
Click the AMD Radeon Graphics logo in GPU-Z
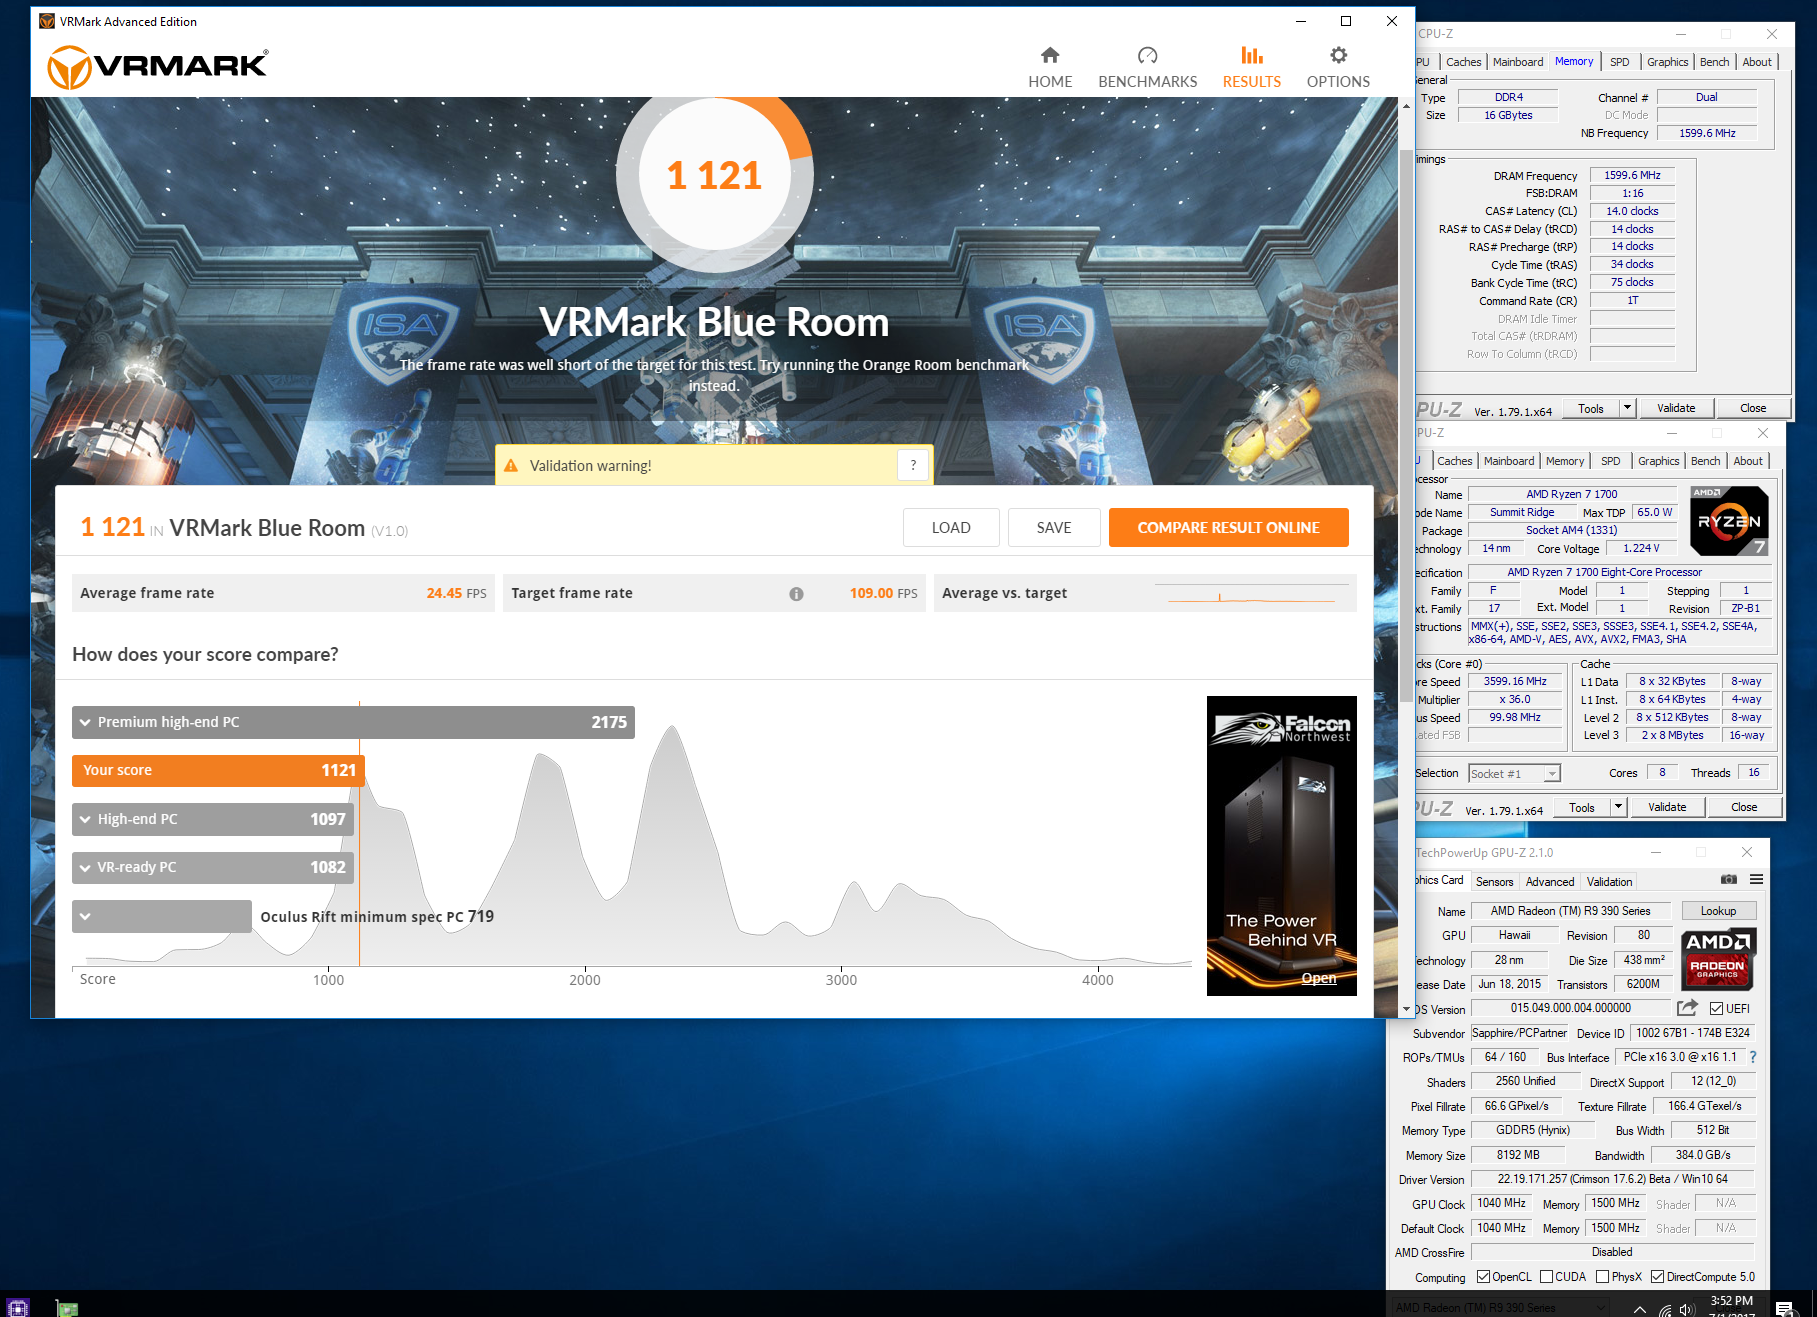click(x=1718, y=959)
